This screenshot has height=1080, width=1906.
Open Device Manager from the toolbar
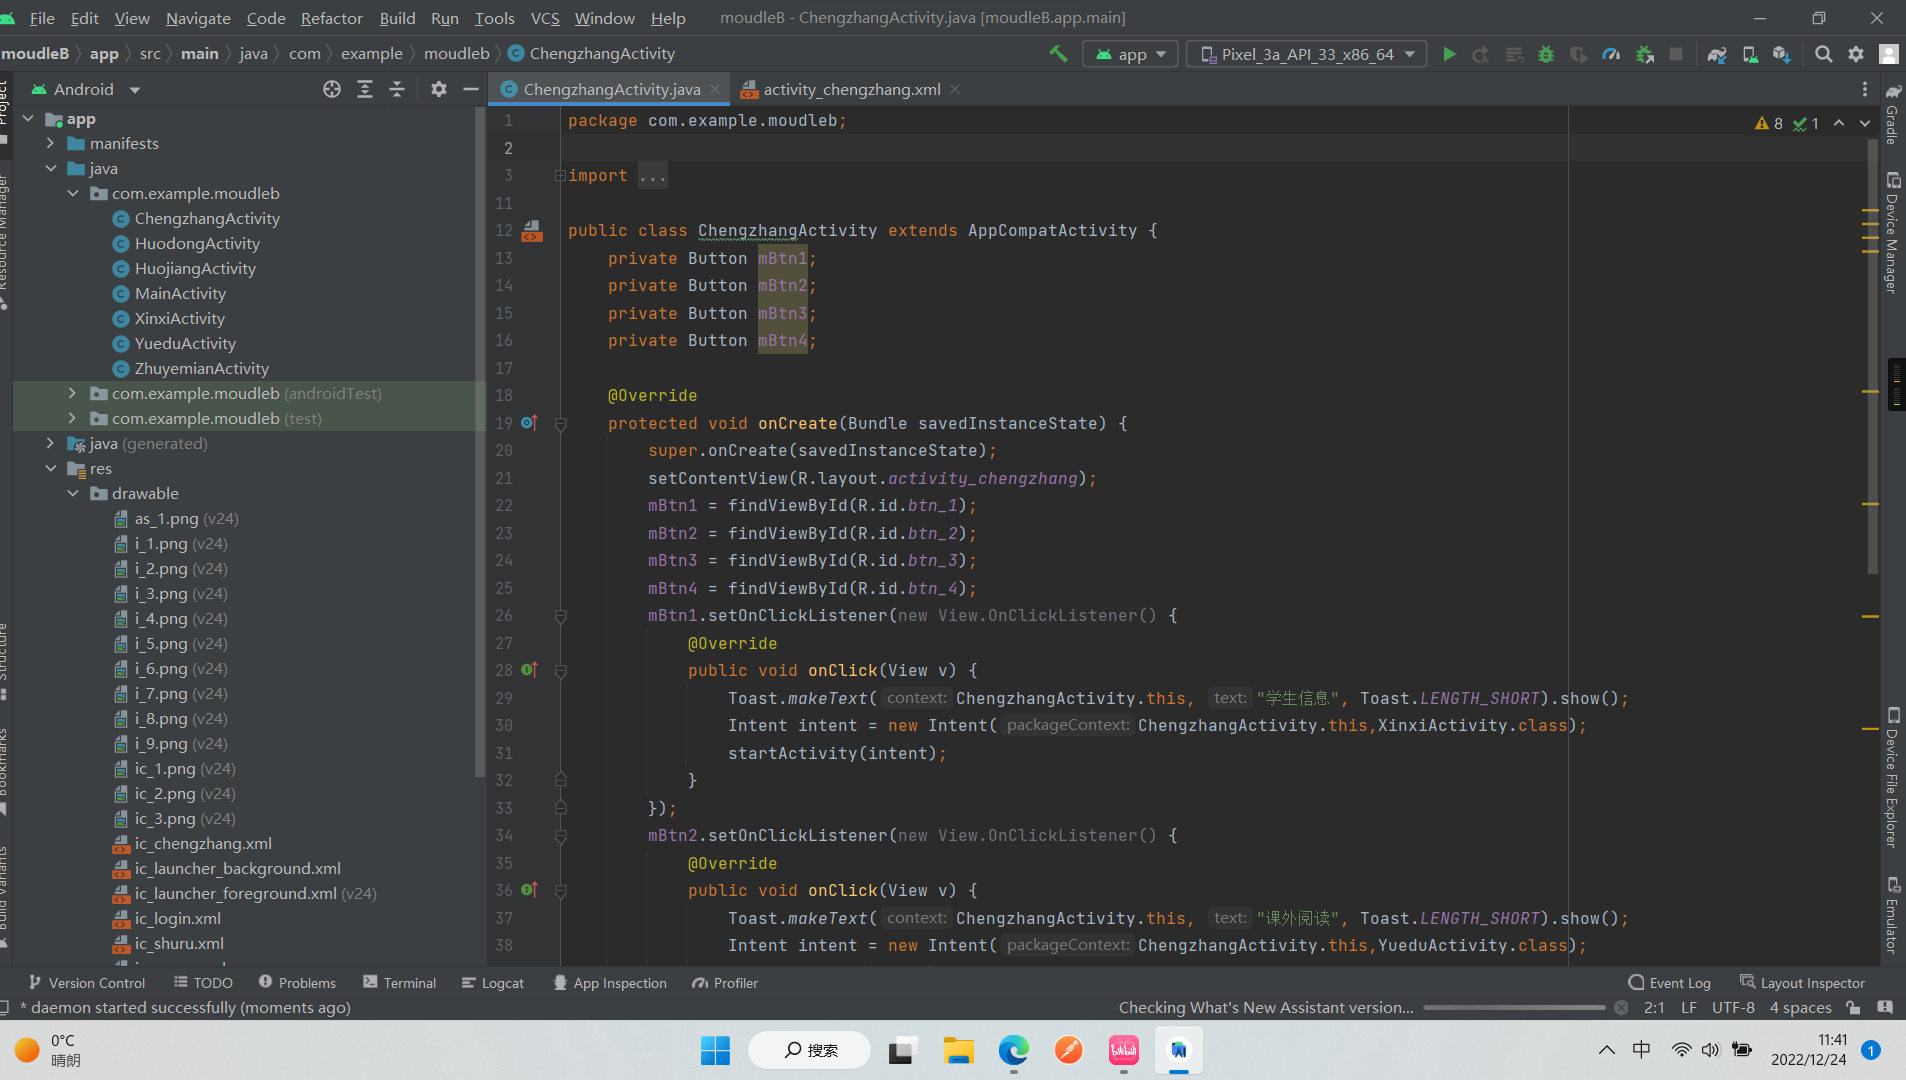point(1750,54)
